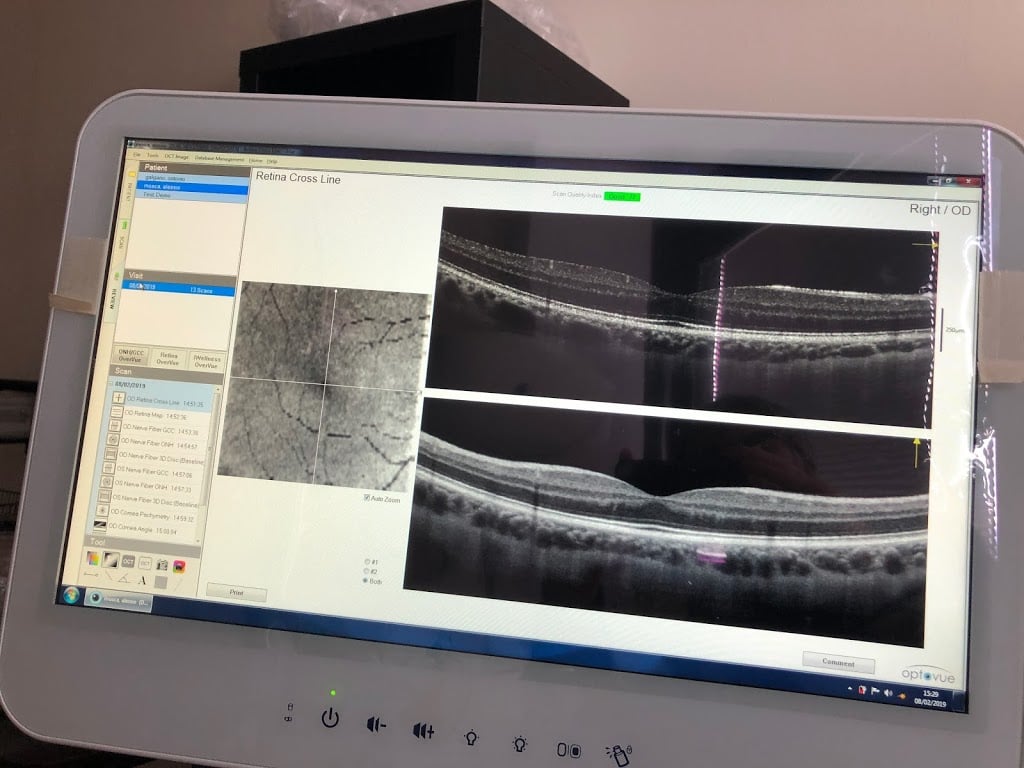This screenshot has height=768, width=1024.
Task: Click the upper horizontal OCT B-scan image
Action: click(682, 317)
